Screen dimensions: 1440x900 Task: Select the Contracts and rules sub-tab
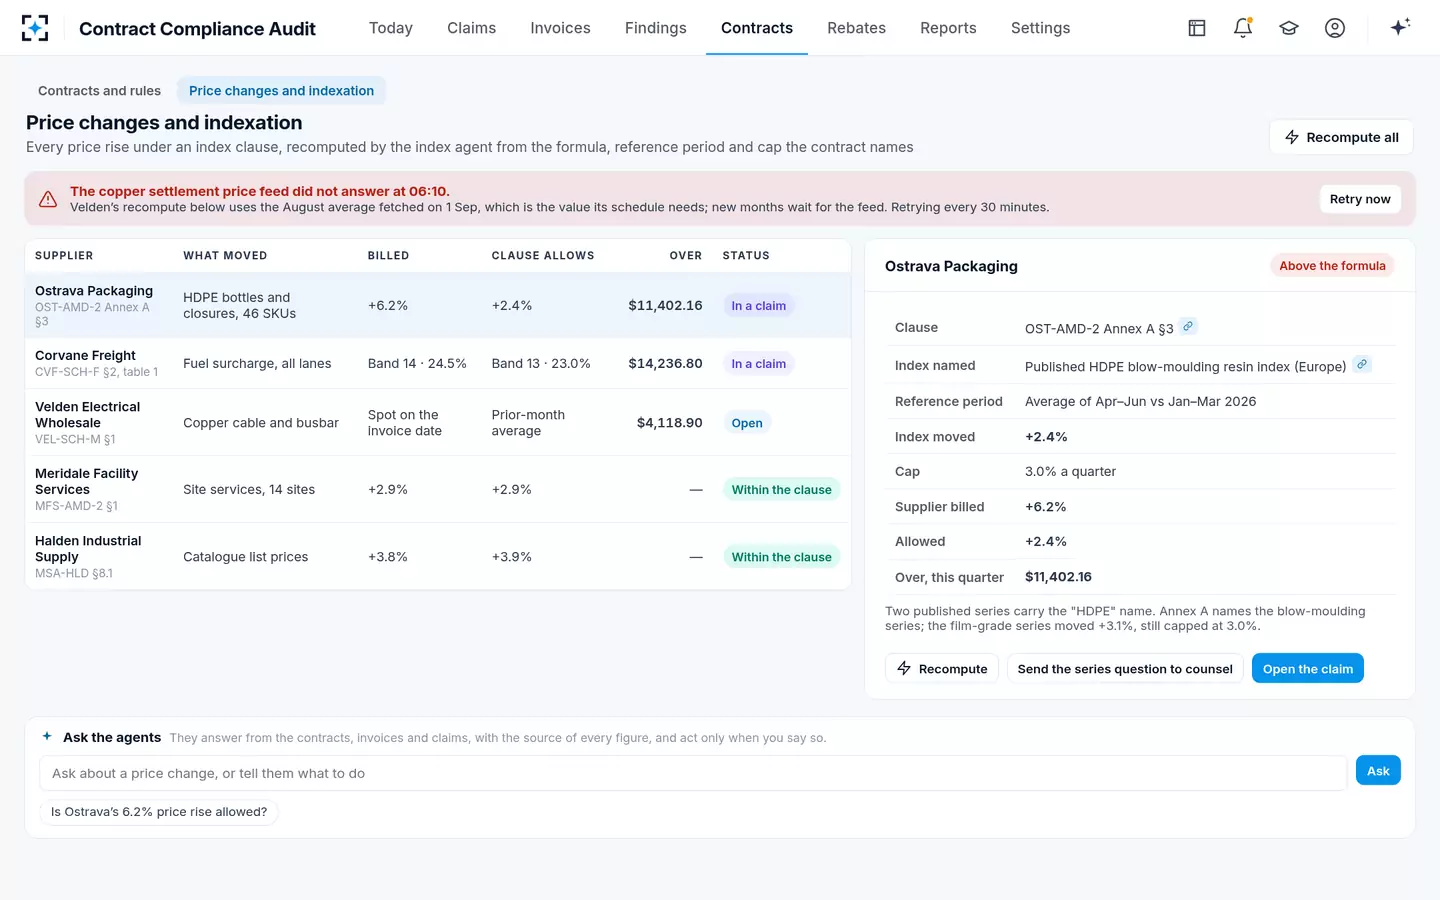(x=99, y=90)
